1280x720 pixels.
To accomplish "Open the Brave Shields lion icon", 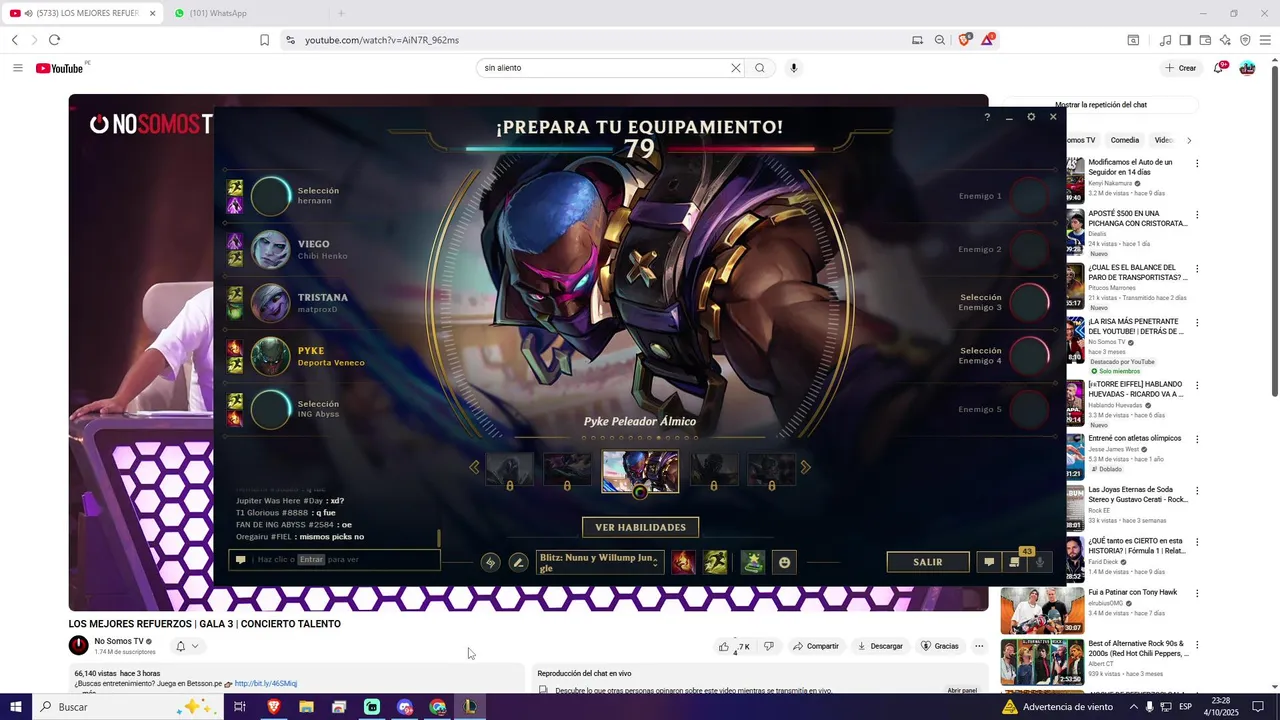I will [x=965, y=40].
